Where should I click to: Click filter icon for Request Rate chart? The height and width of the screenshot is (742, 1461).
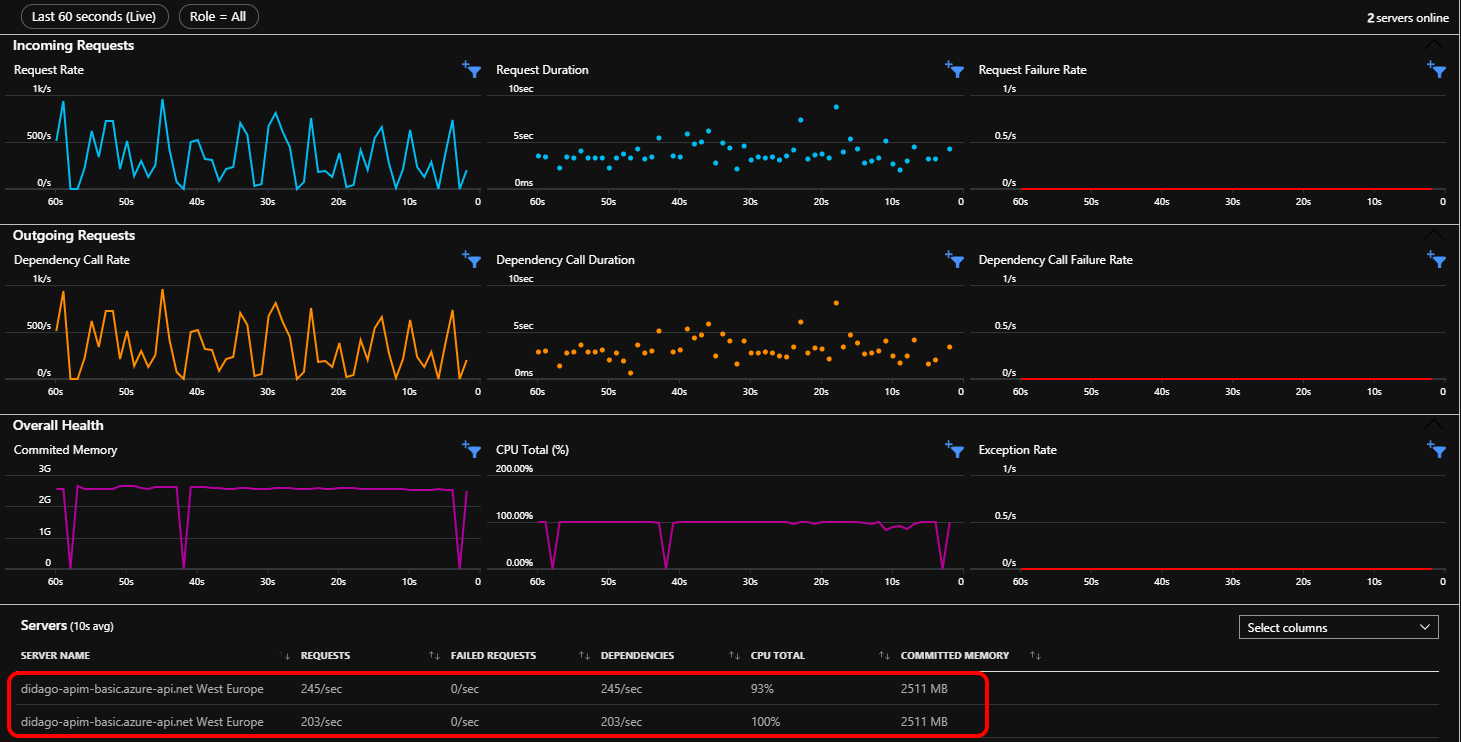pos(472,69)
